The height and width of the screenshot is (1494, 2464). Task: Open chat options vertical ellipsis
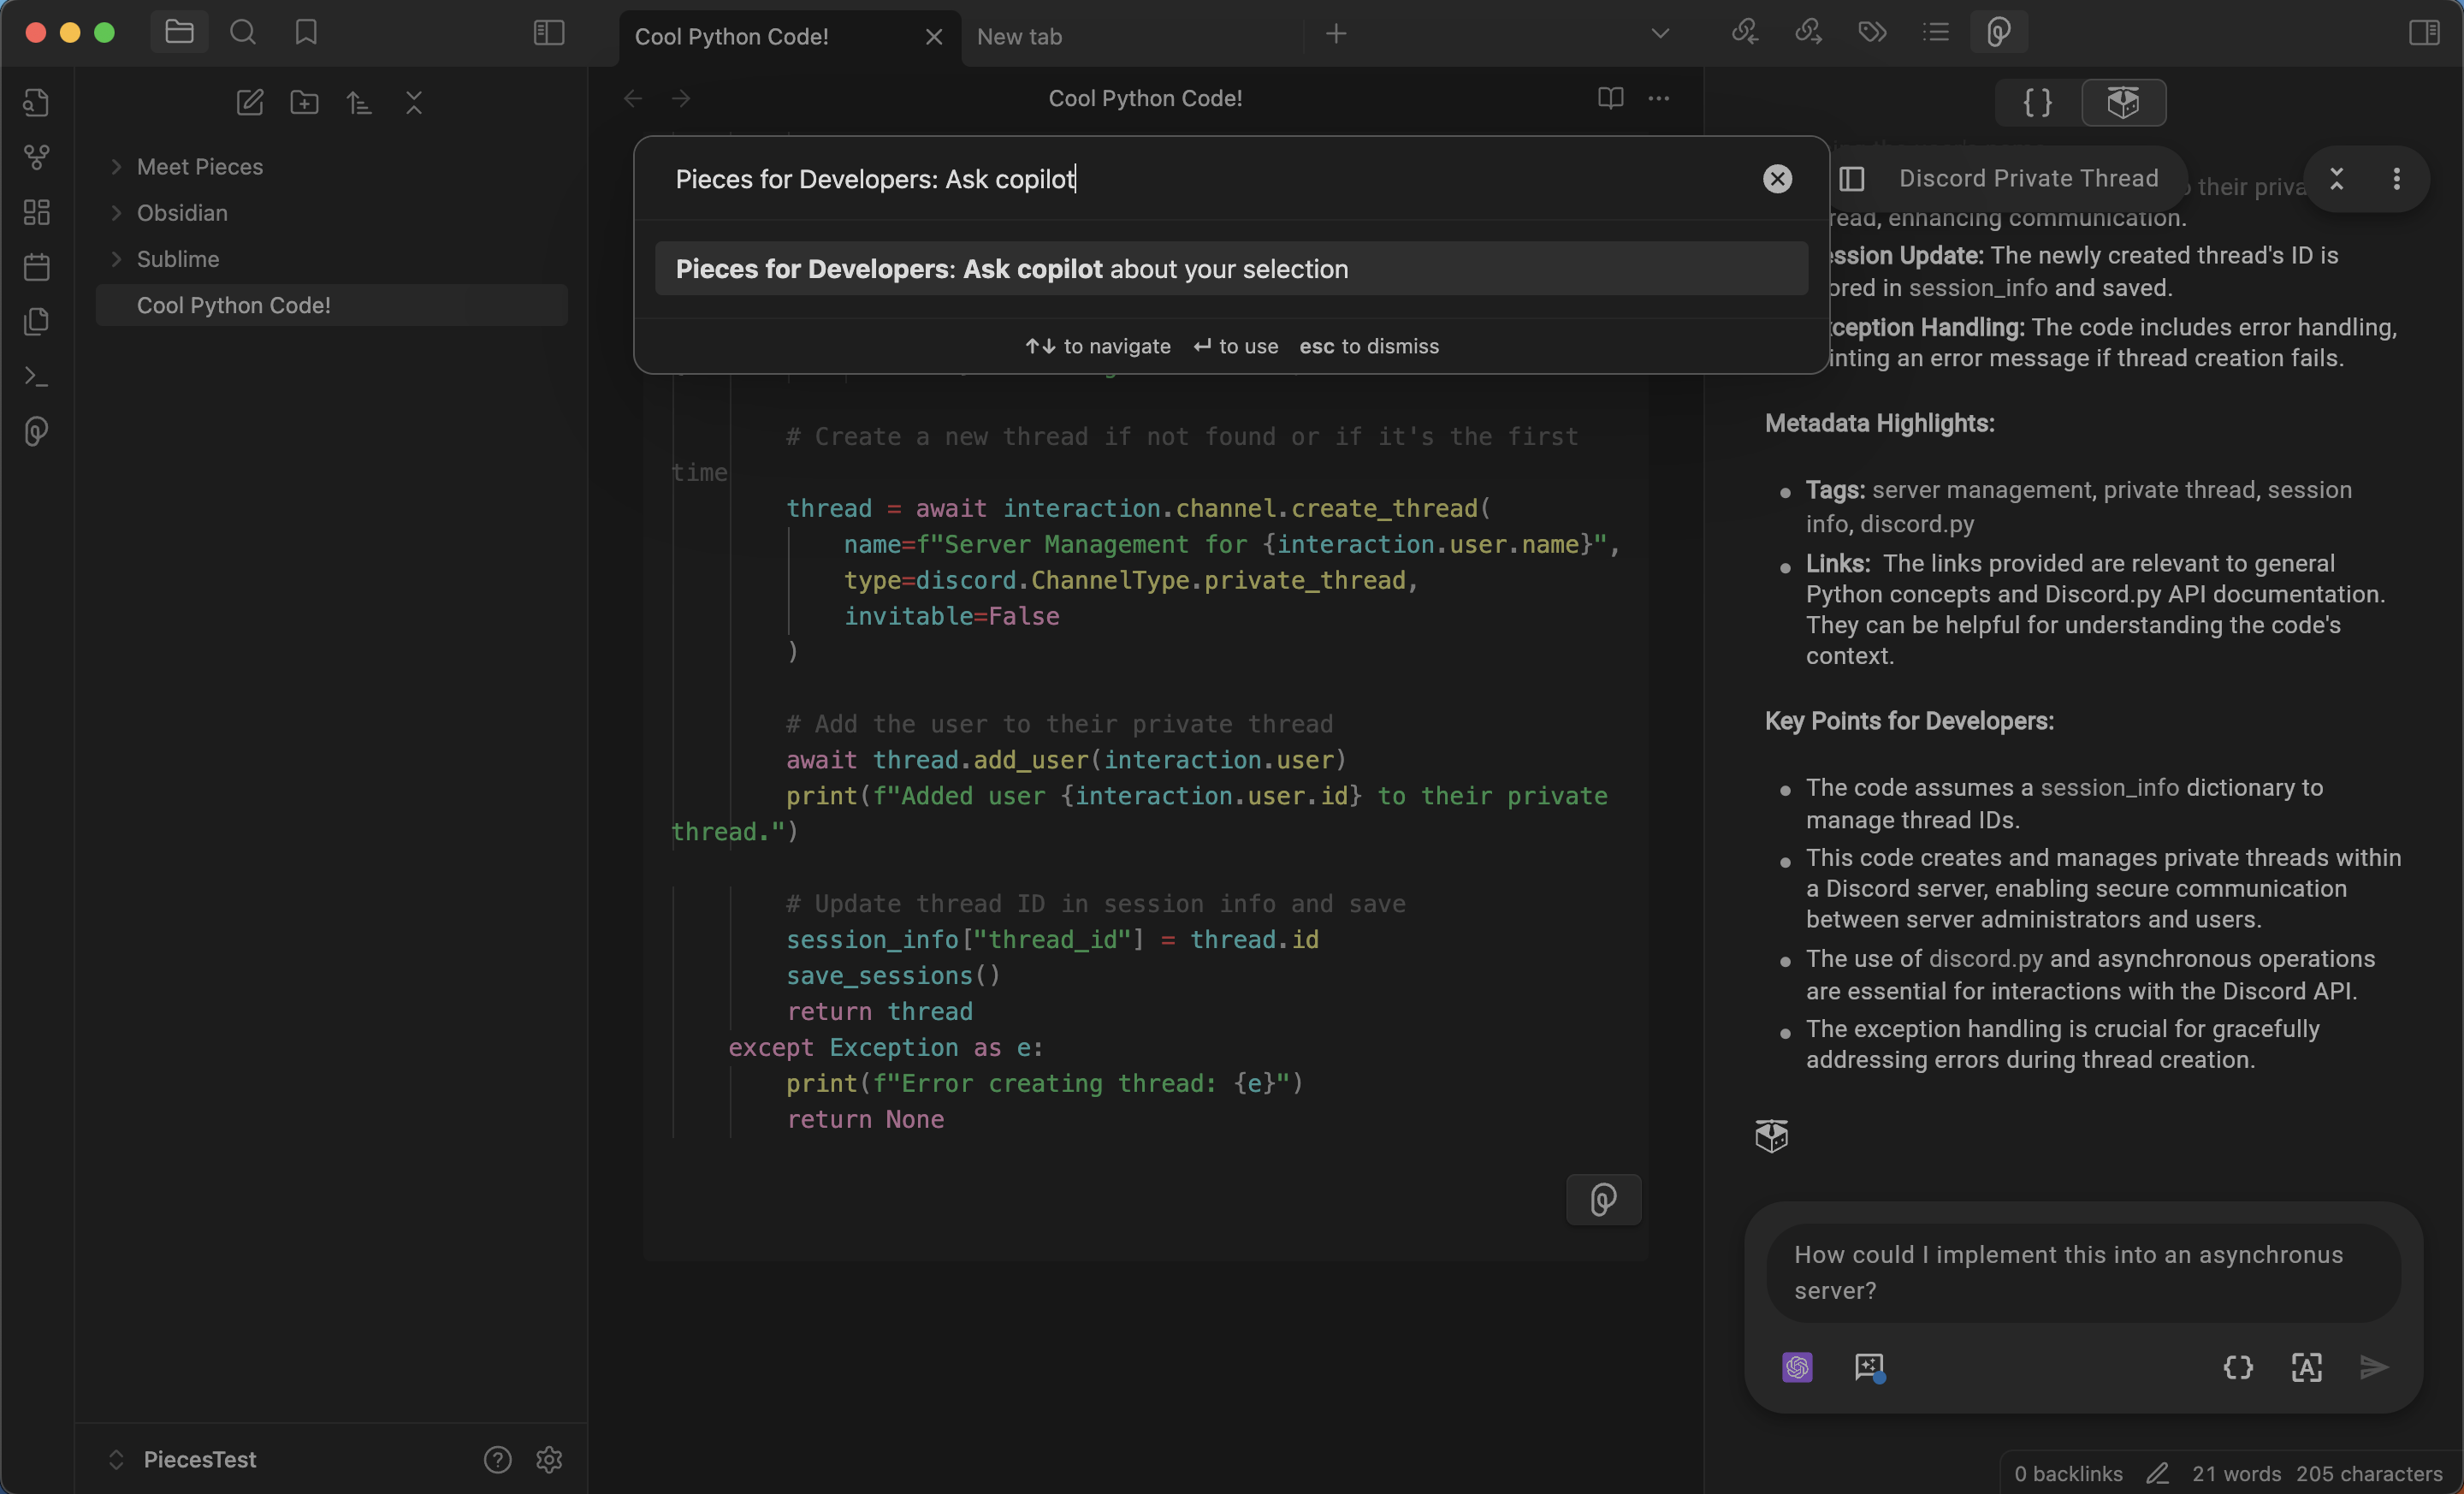[2396, 179]
